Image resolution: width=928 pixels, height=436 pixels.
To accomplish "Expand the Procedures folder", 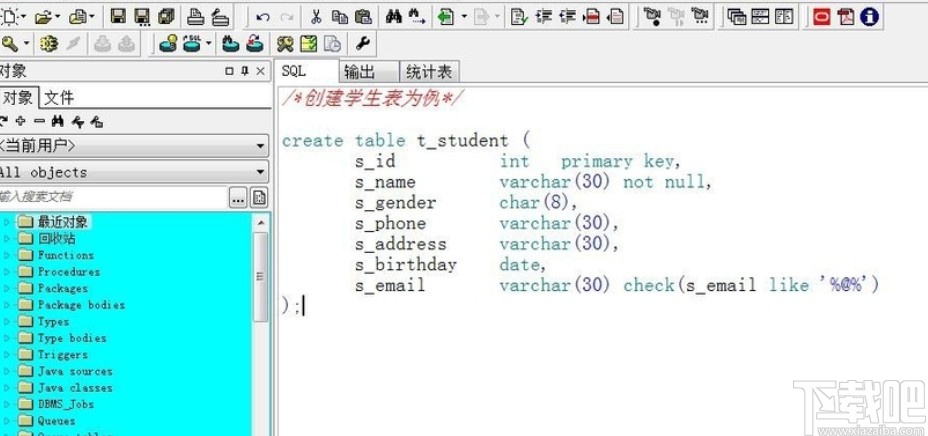I will pos(7,272).
